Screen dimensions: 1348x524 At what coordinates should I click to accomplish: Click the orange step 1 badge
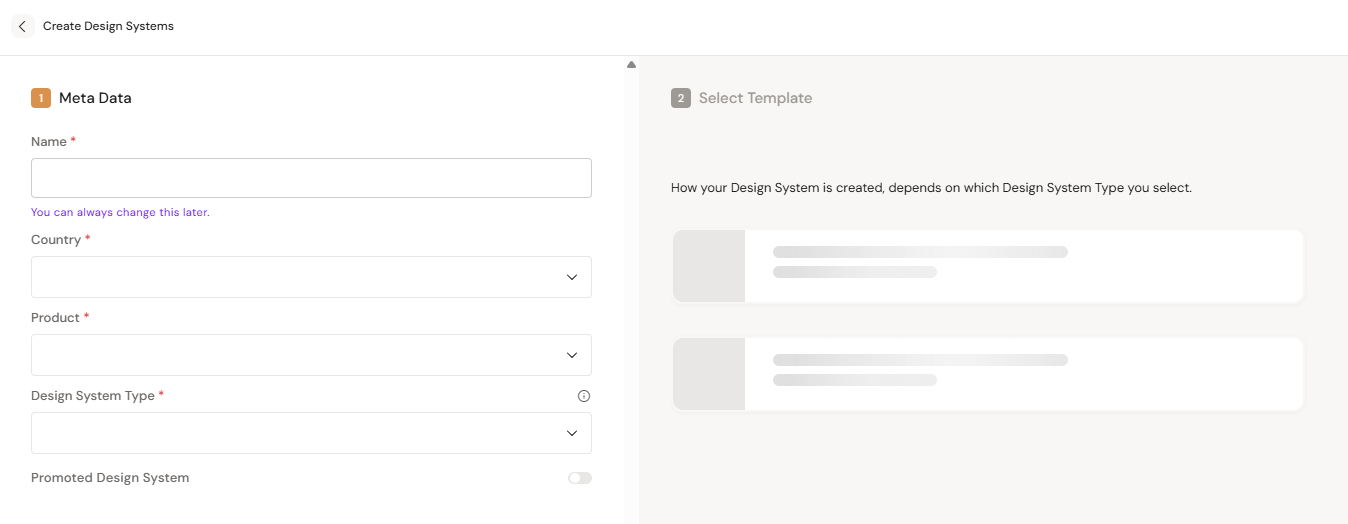[41, 98]
